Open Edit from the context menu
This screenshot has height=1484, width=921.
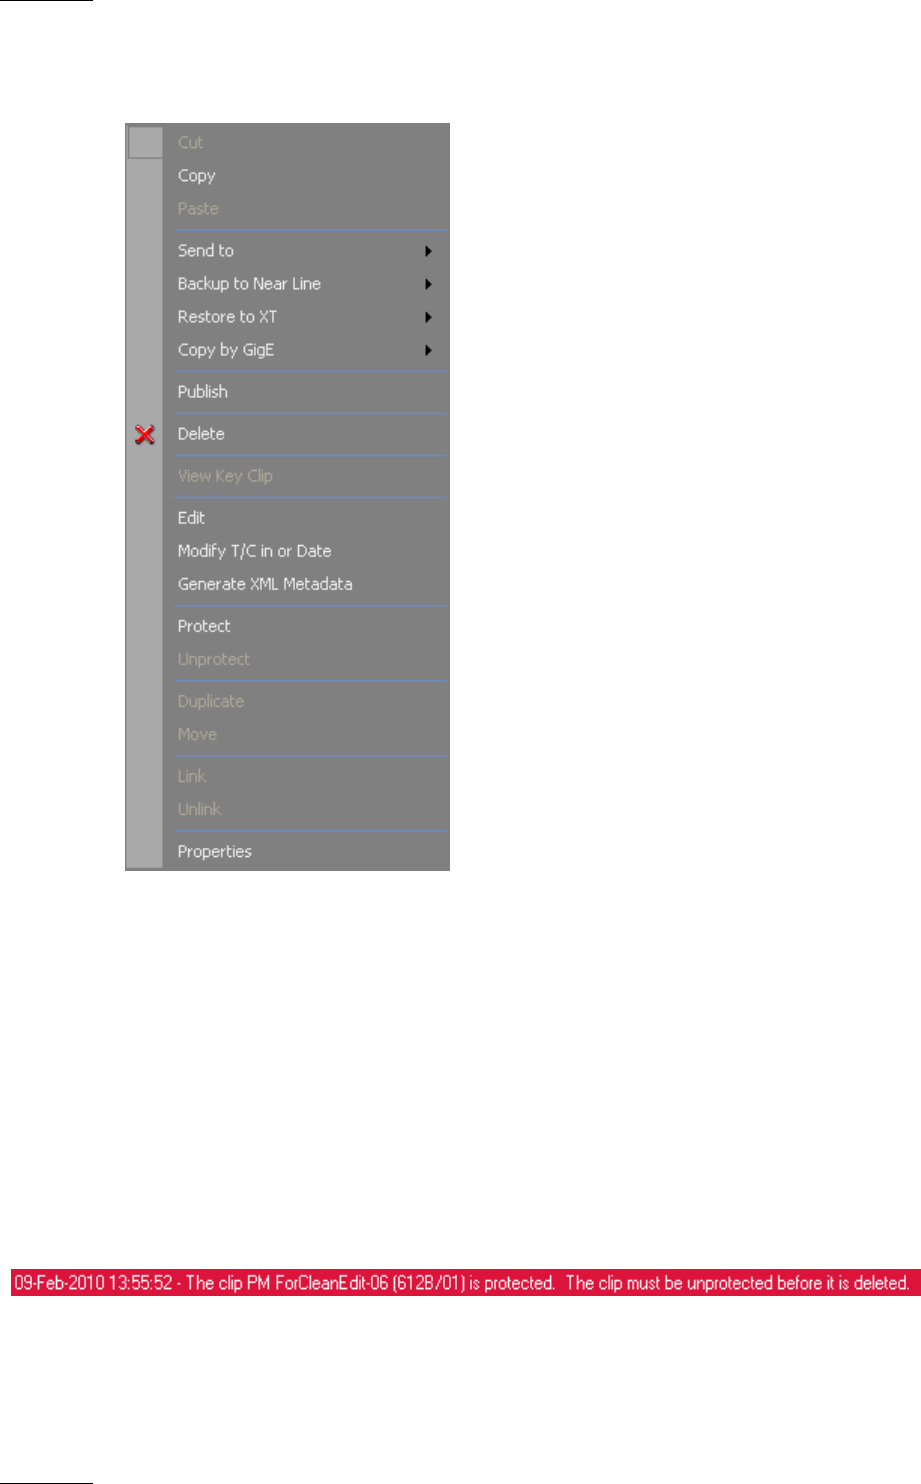coord(191,518)
